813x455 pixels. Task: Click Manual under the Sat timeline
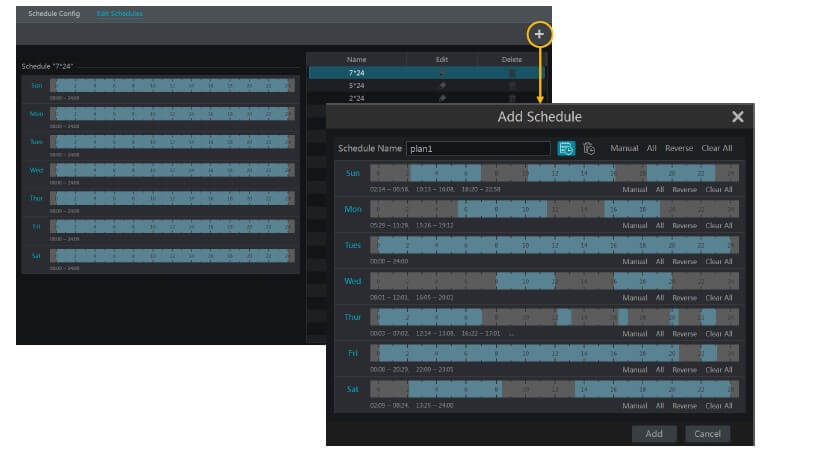pos(635,406)
